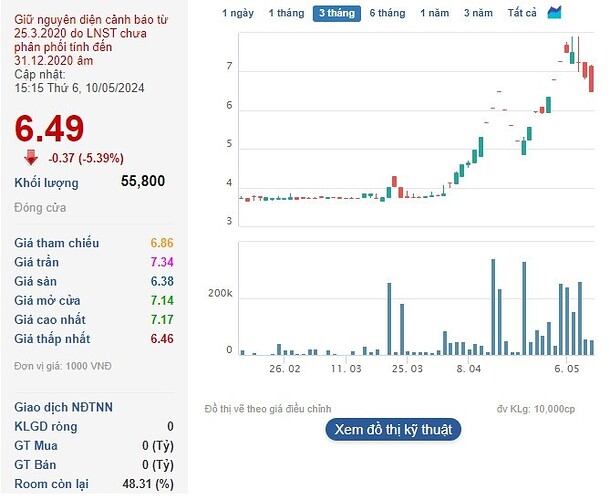This screenshot has height=500, width=610.
Task: Click the Giá cao nhất label
Action: click(x=50, y=319)
